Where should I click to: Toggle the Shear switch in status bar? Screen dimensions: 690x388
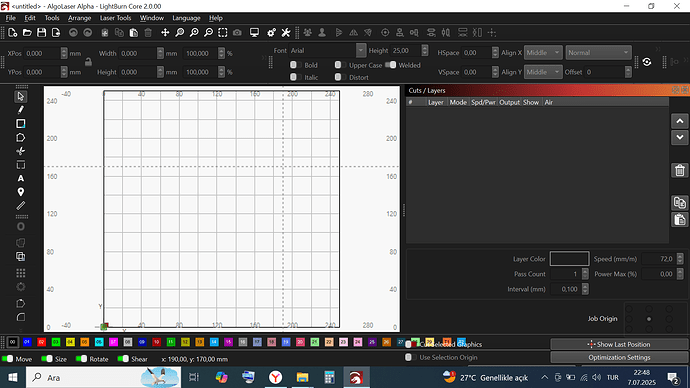click(x=123, y=359)
